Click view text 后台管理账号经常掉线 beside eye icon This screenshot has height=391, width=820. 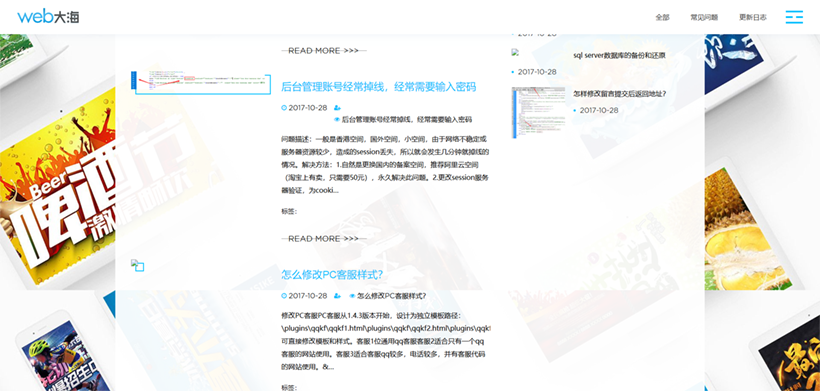[407, 120]
